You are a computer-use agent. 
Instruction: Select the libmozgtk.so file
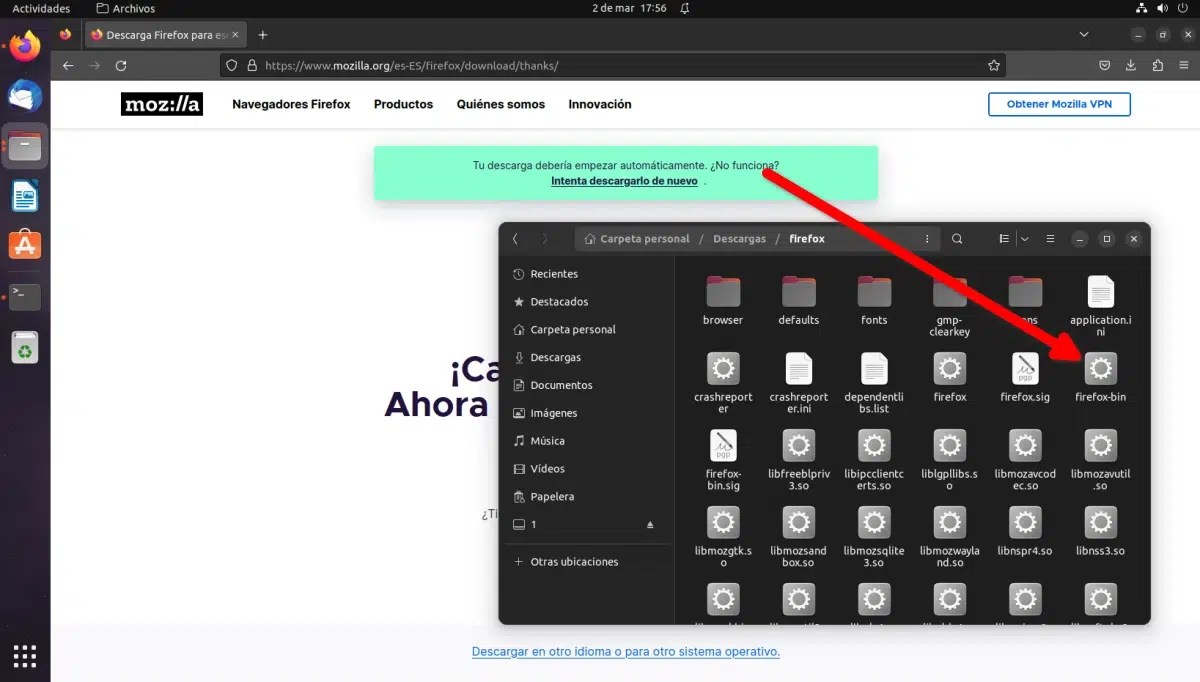[x=723, y=538]
